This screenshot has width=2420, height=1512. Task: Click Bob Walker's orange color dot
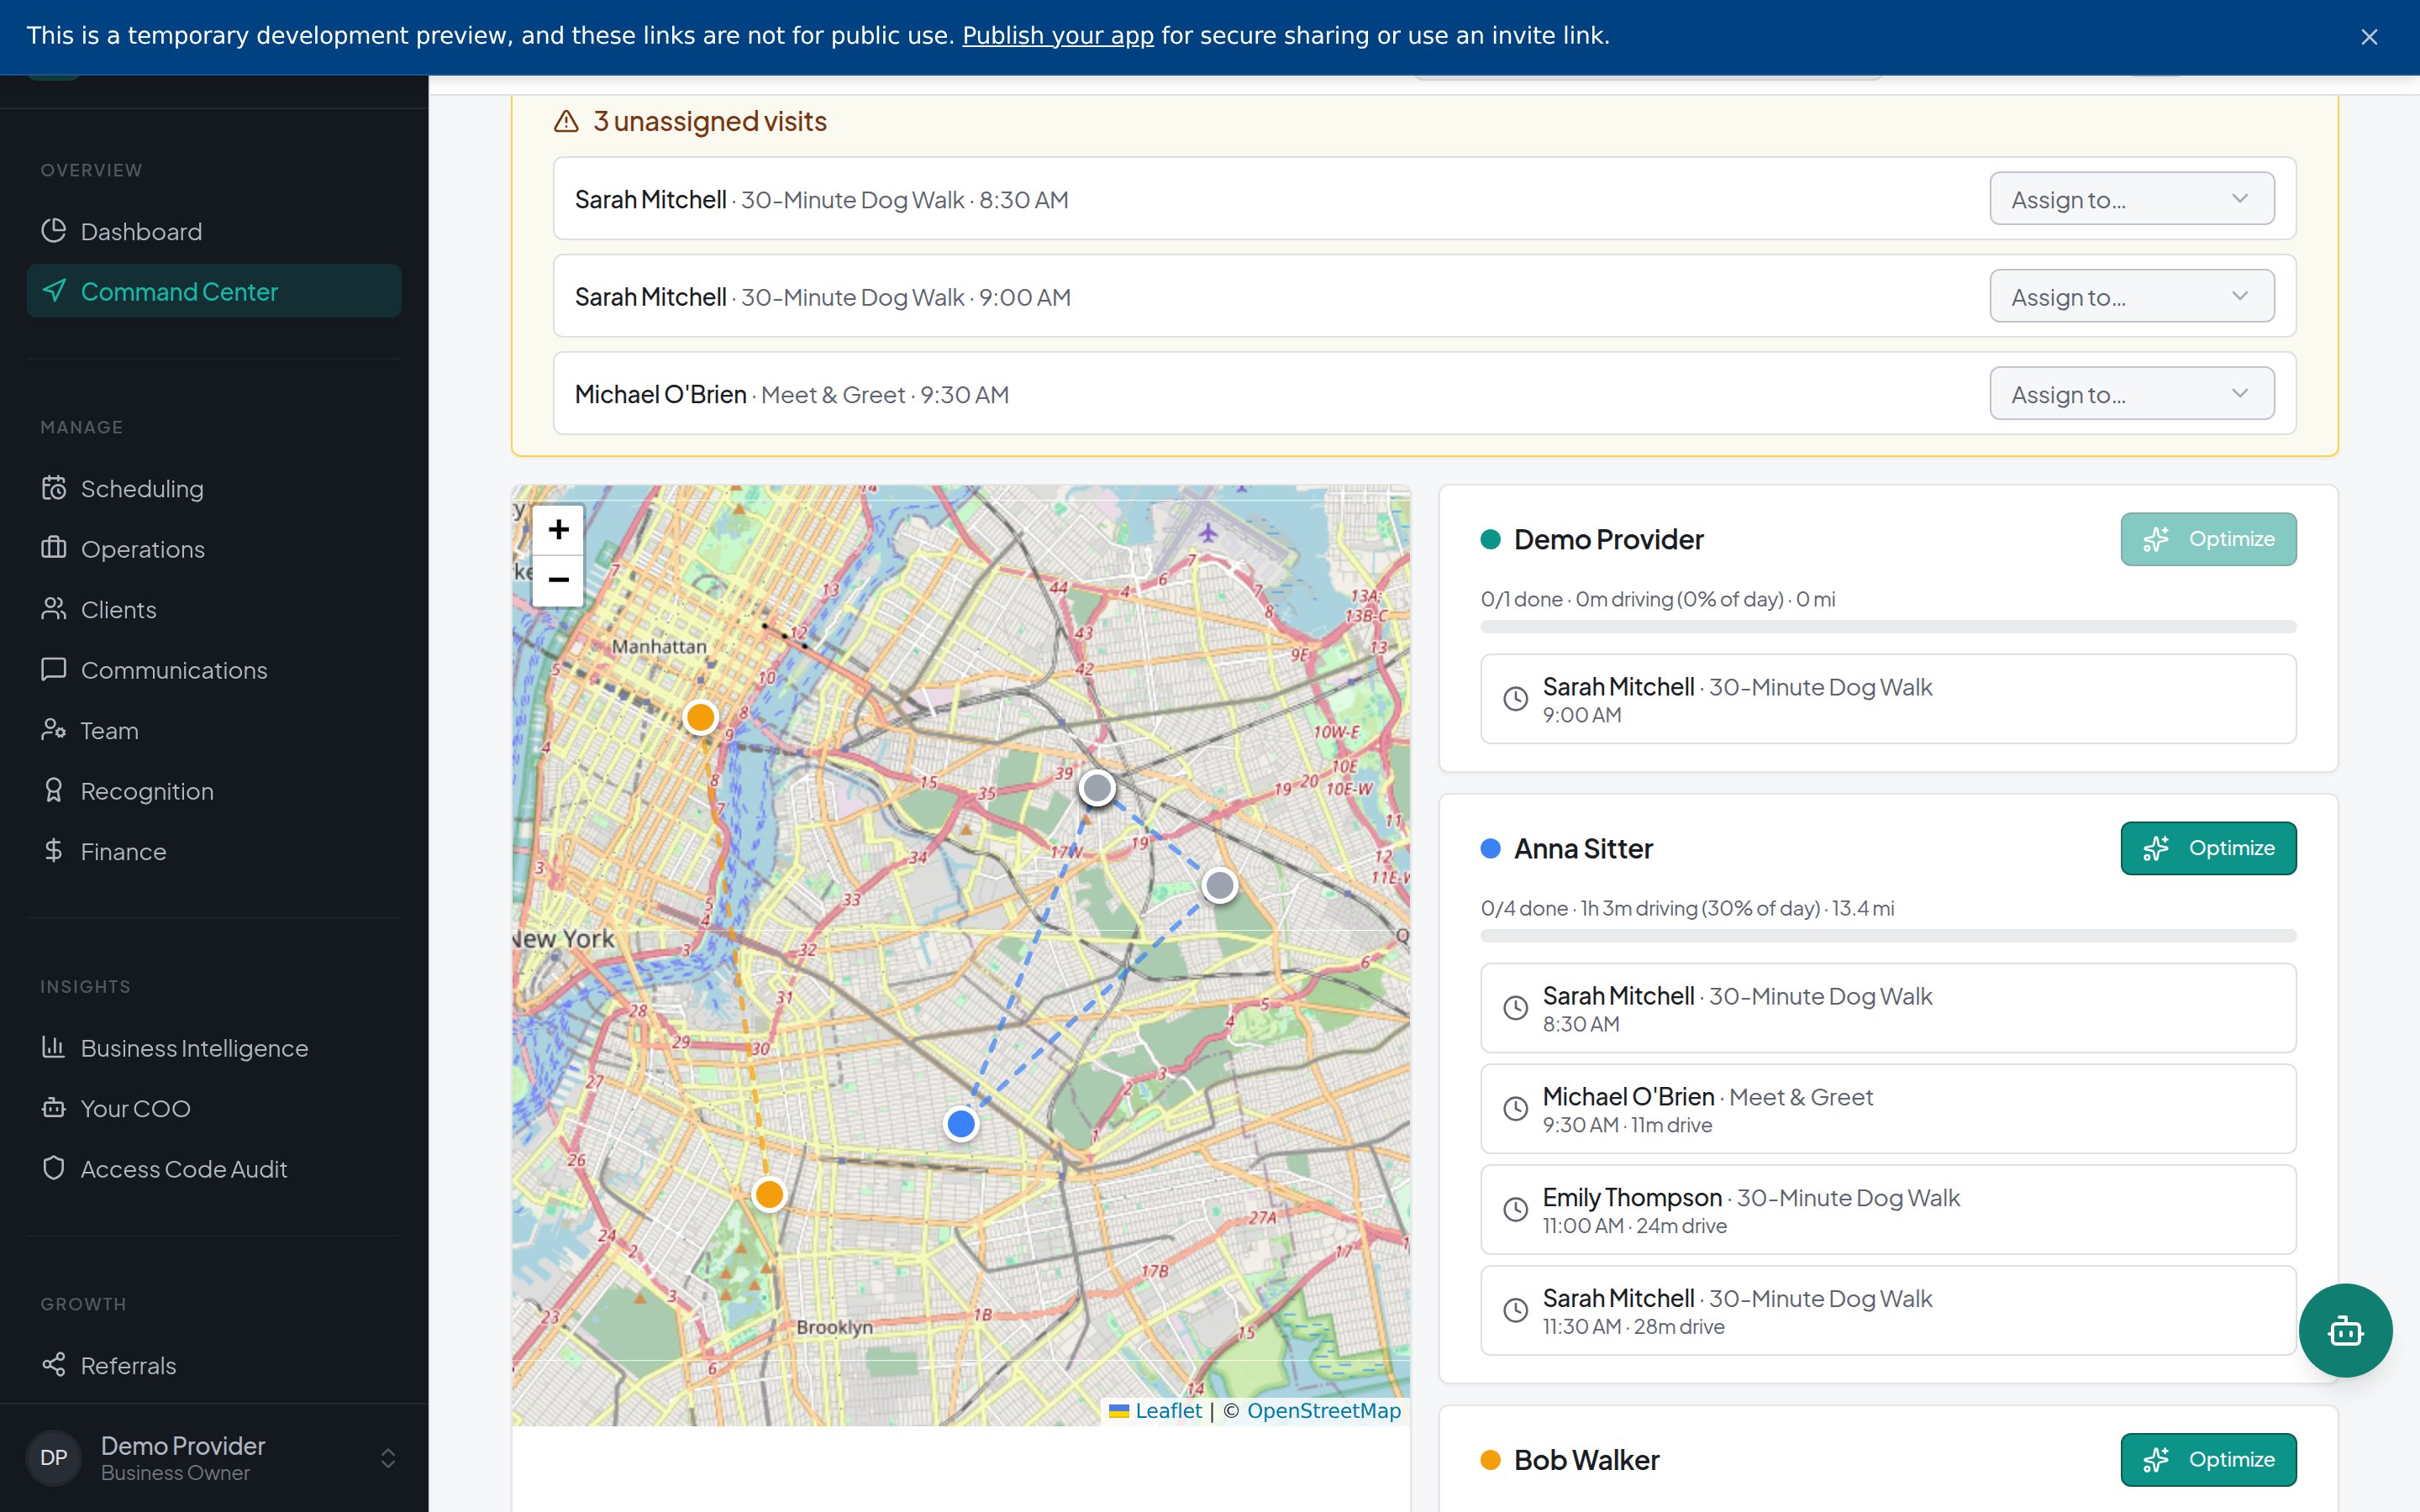point(1491,1460)
